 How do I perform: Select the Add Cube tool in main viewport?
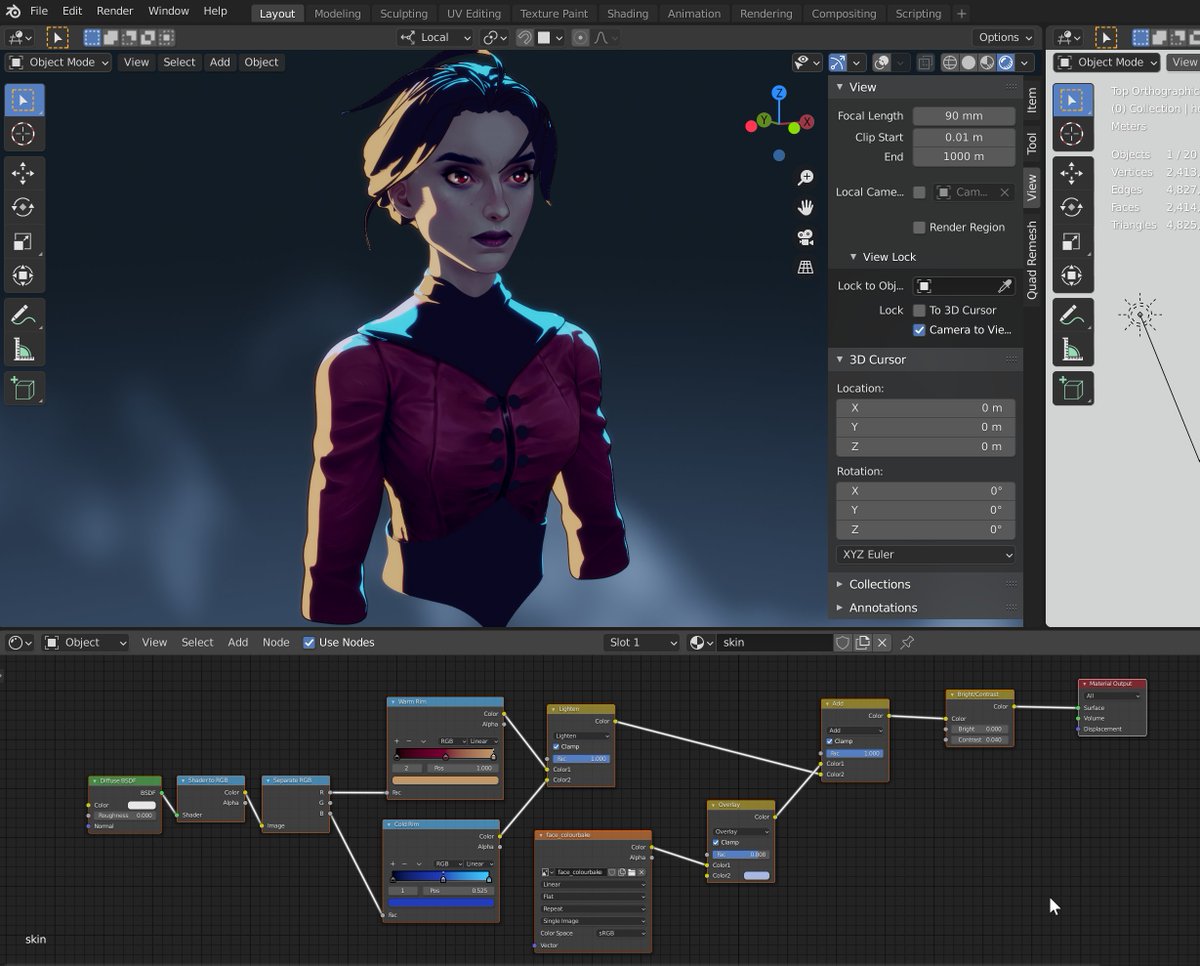tap(23, 388)
